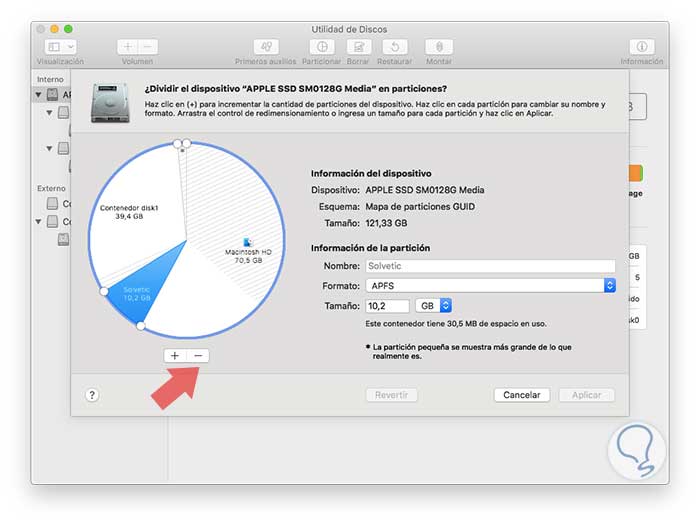Click the resize handle at the Solvetic left edge

click(x=104, y=291)
